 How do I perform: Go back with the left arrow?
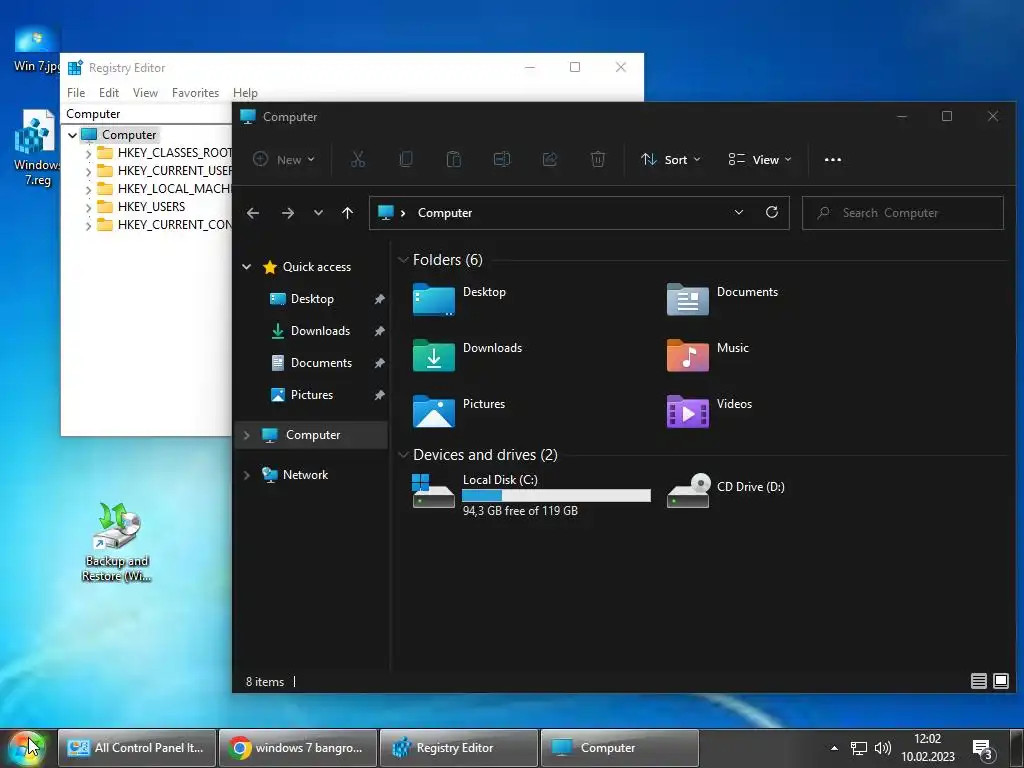(x=253, y=213)
